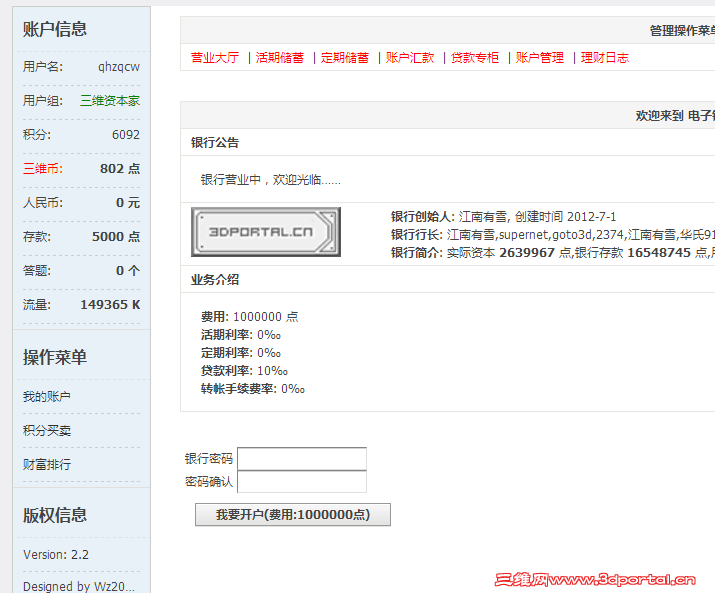Click the 转帐手续费率: 0‰ line

click(x=253, y=389)
